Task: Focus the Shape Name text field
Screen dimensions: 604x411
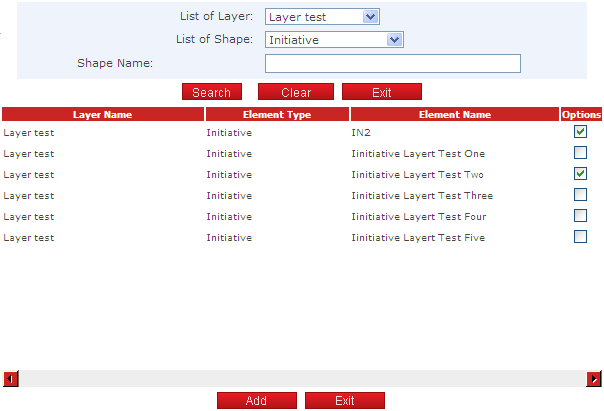Action: click(392, 64)
